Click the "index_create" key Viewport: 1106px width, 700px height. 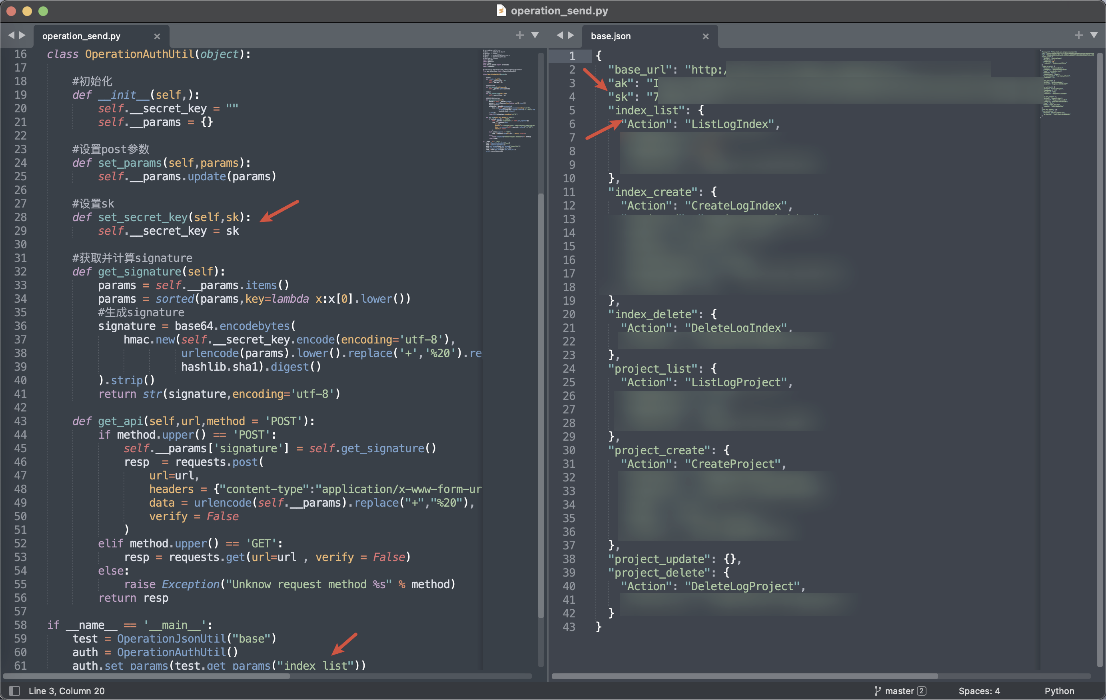[x=652, y=192]
